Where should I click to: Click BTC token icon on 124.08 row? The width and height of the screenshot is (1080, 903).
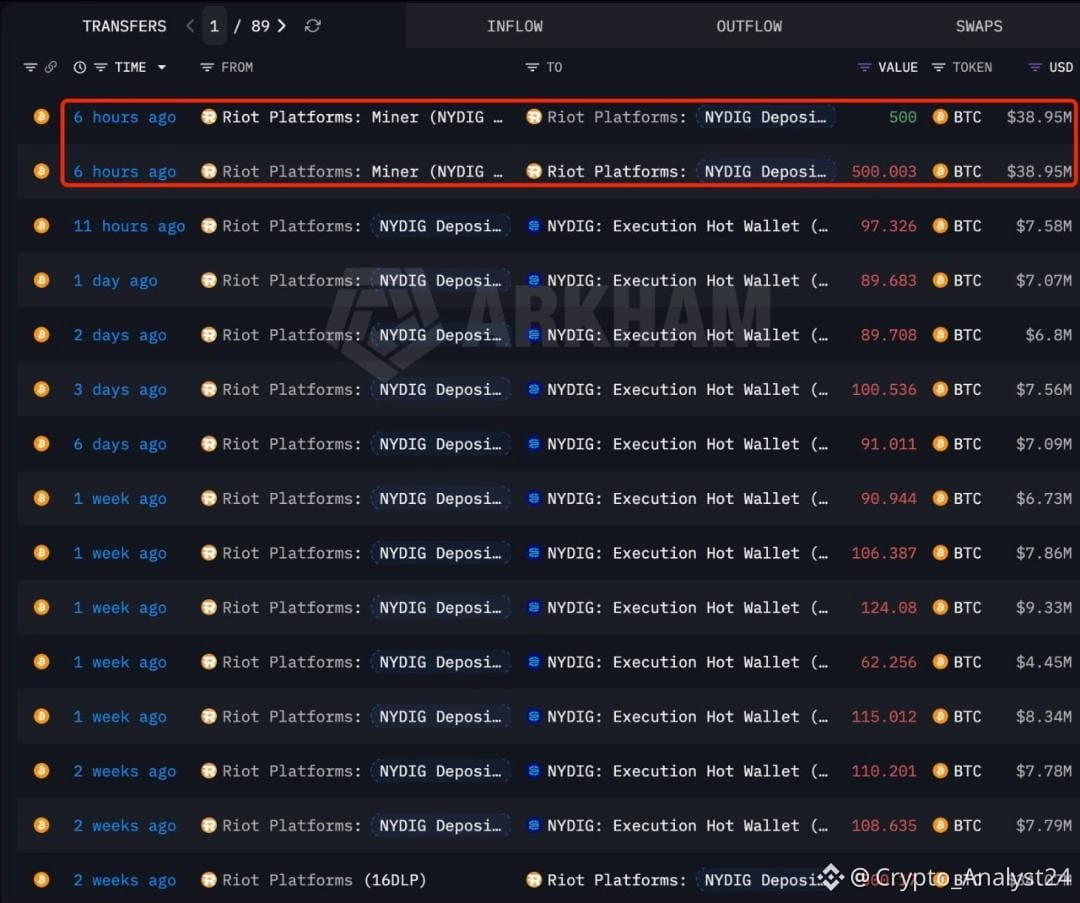coord(940,607)
